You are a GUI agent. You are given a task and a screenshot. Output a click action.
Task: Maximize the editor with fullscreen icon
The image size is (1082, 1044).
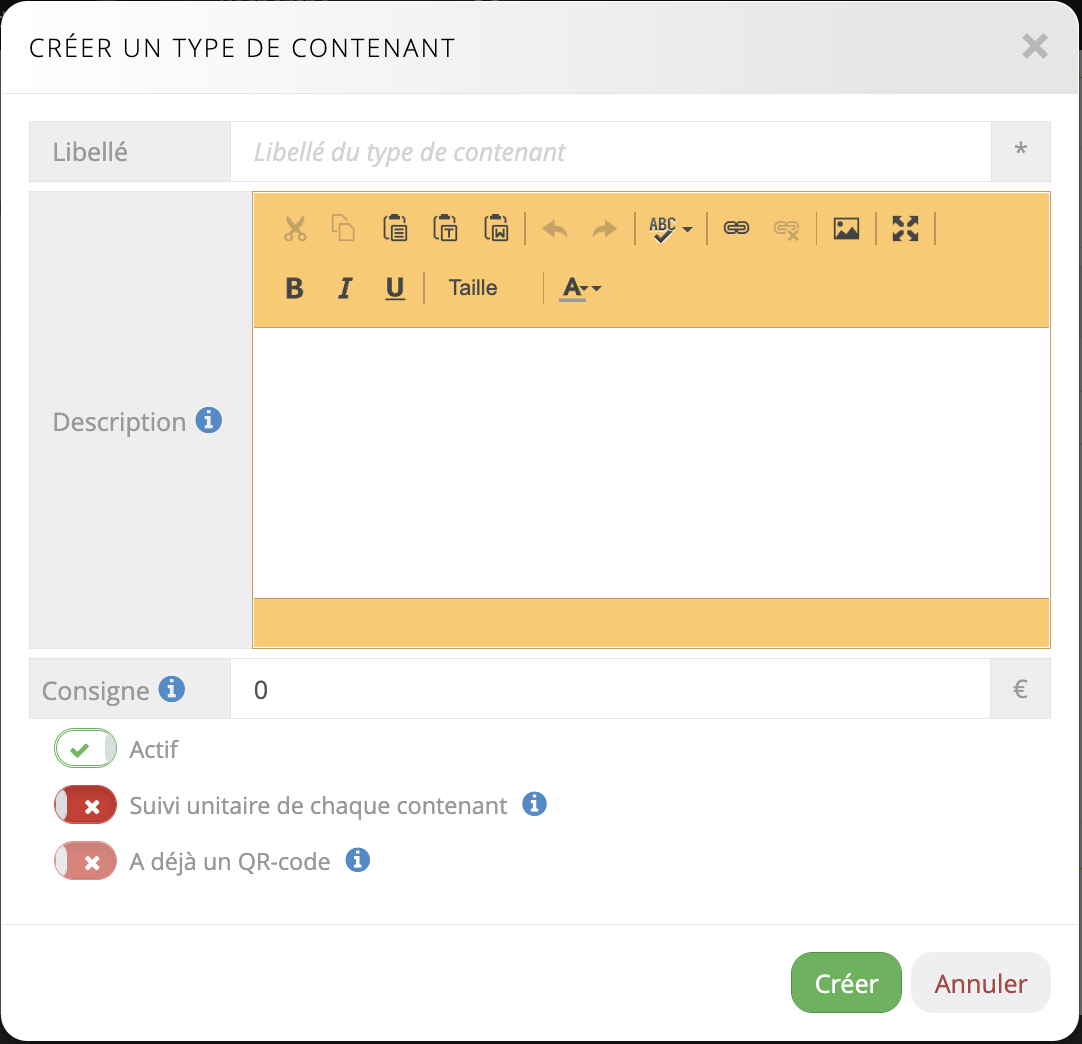[905, 229]
